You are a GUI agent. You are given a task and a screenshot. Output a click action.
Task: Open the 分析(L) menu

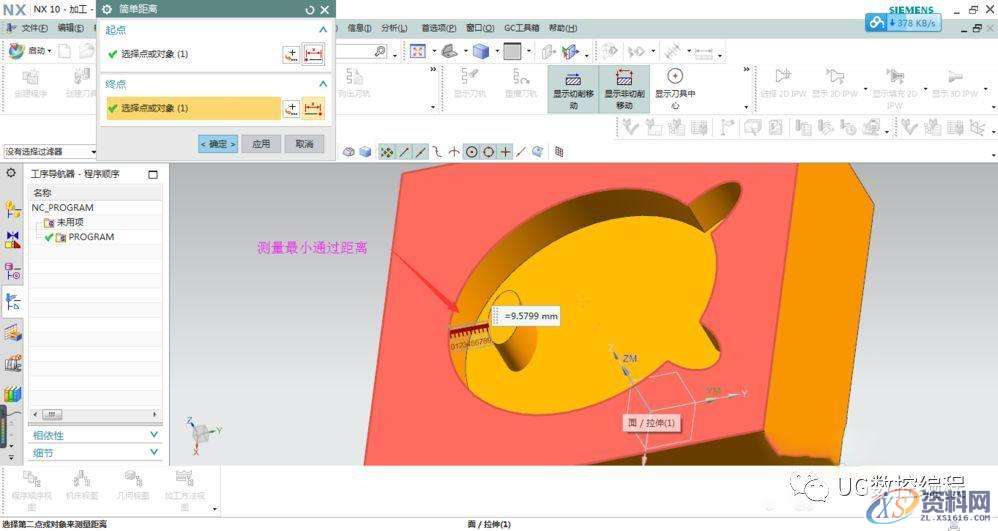click(x=394, y=28)
